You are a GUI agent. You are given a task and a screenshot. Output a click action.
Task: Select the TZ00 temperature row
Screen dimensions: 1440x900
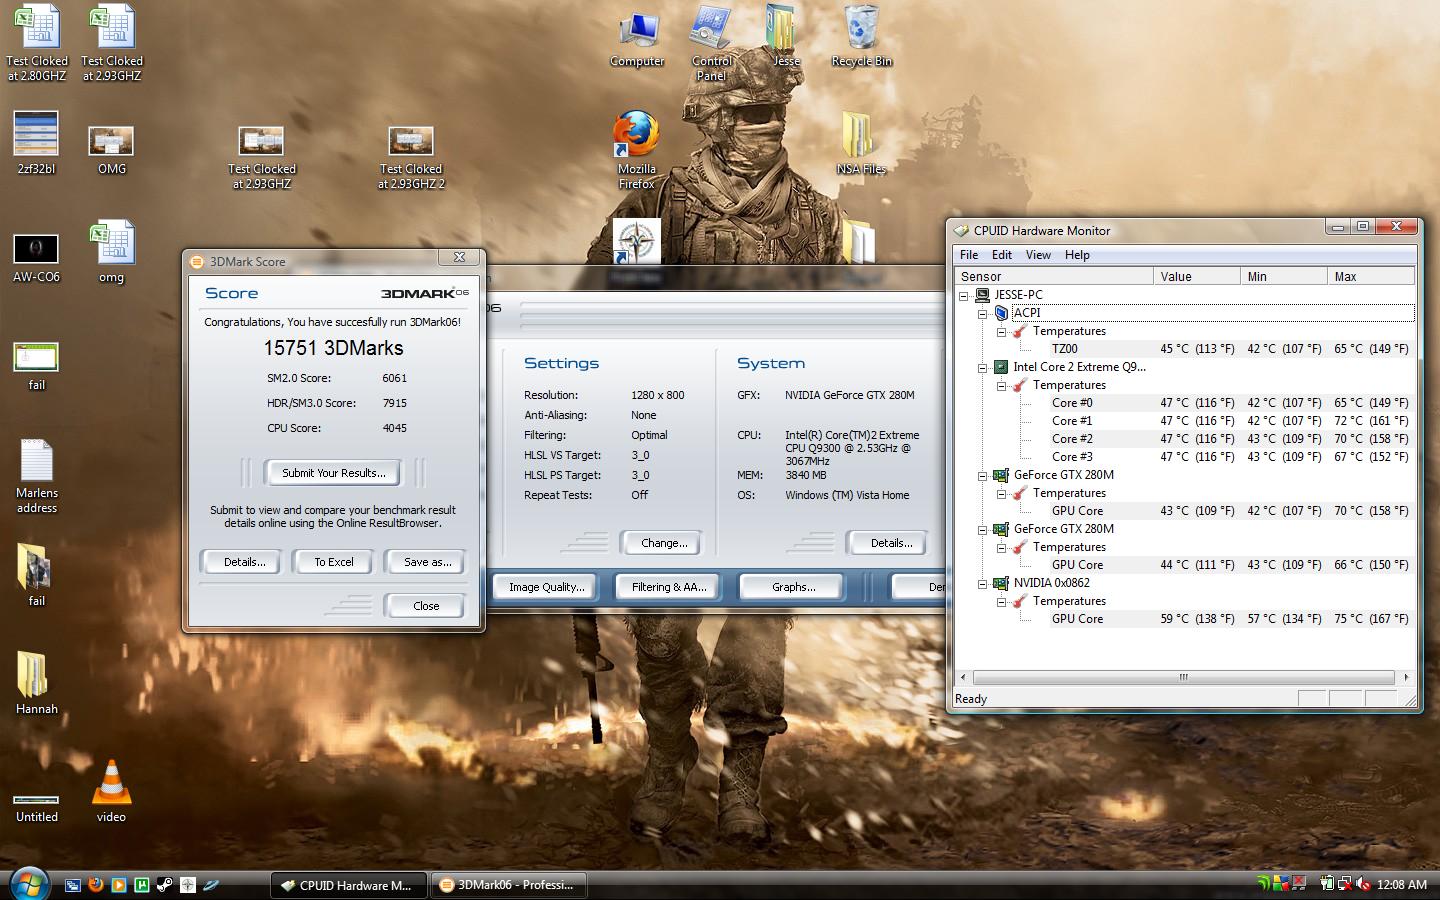[x=1186, y=349]
